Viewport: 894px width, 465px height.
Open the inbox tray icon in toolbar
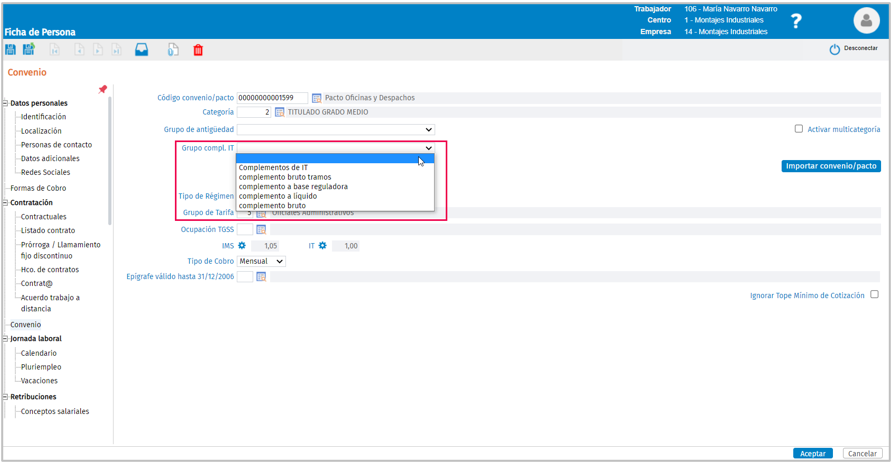[142, 50]
